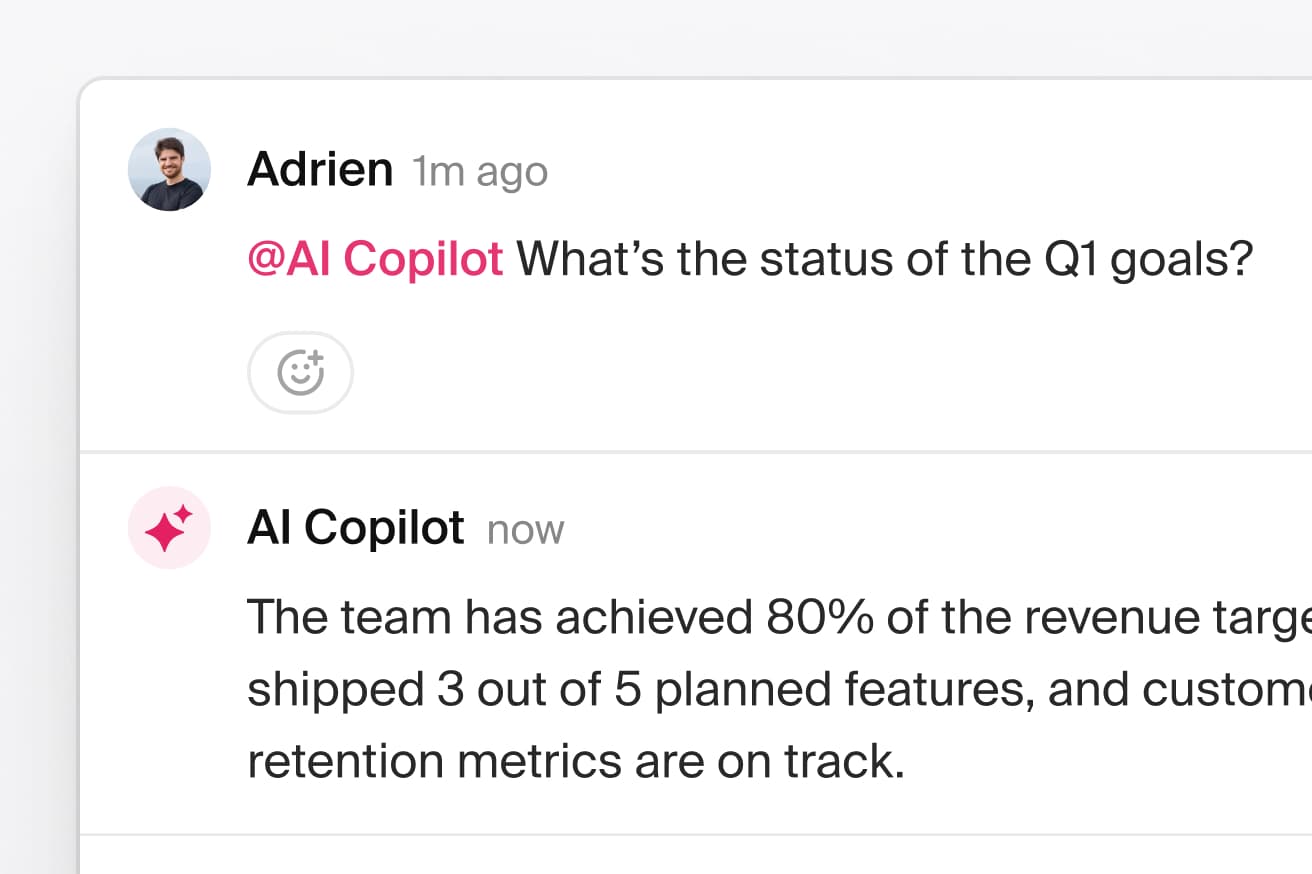Click "The team" starting the reply
The width and height of the screenshot is (1312, 874).
pyautogui.click(x=351, y=618)
